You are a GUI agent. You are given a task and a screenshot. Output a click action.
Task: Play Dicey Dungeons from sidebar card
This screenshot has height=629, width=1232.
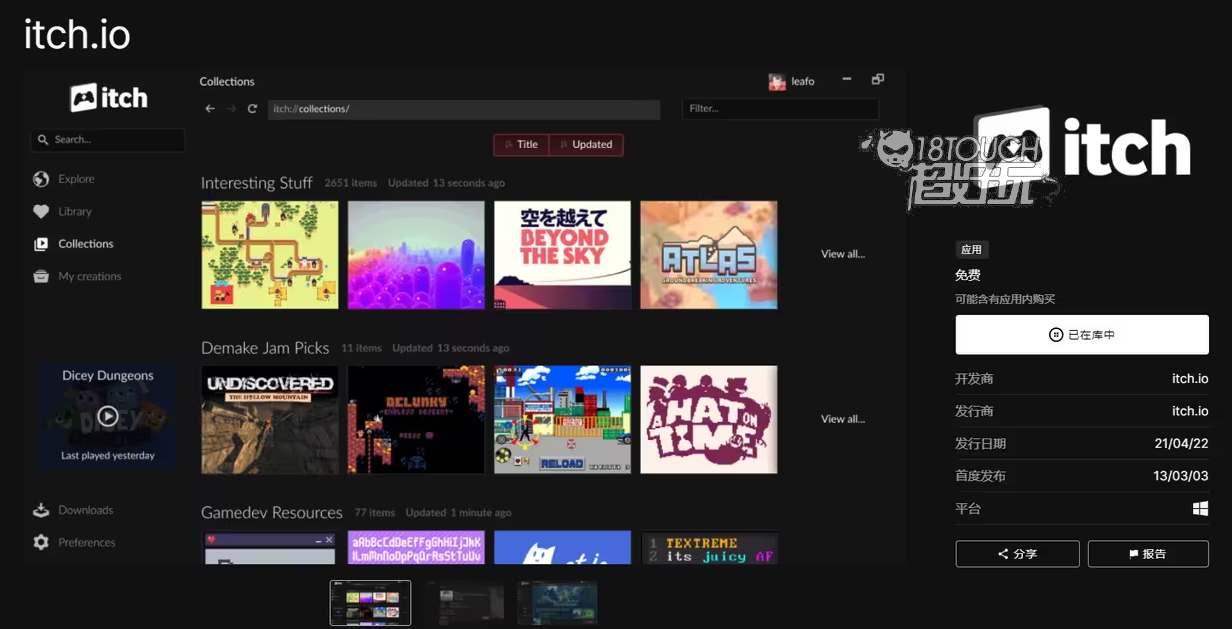point(108,416)
